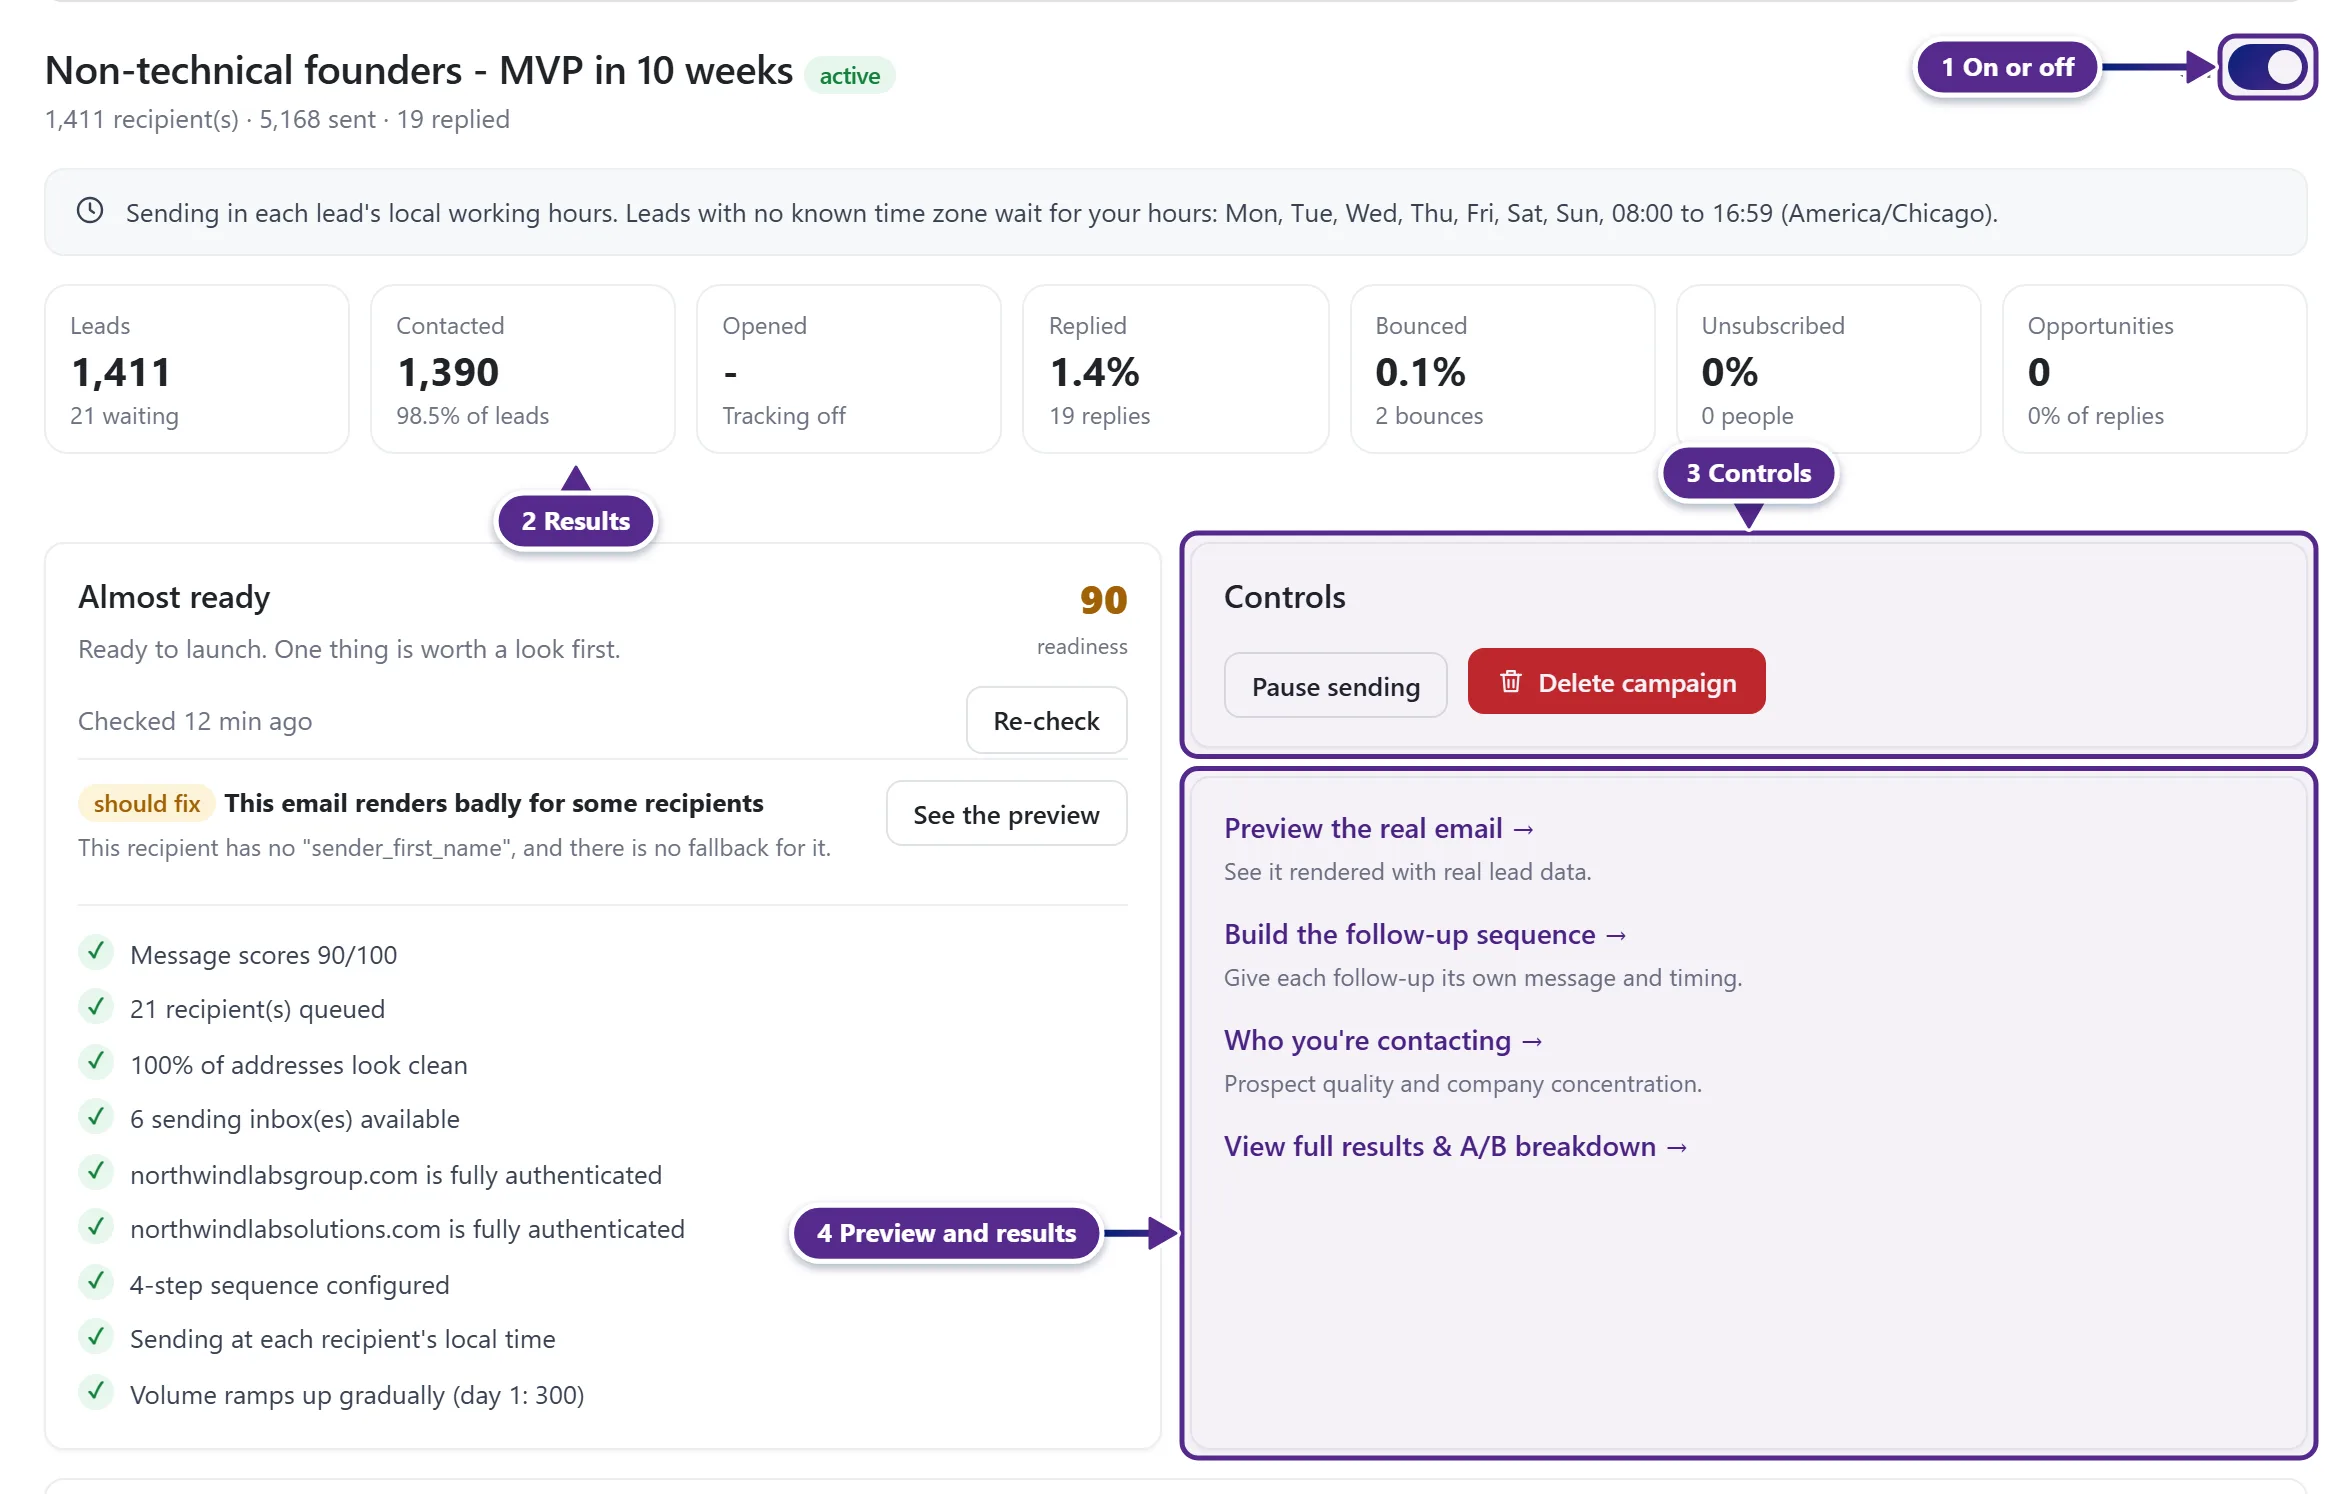2352x1494 pixels.
Task: Open the Preview the real email link
Action: point(1379,828)
